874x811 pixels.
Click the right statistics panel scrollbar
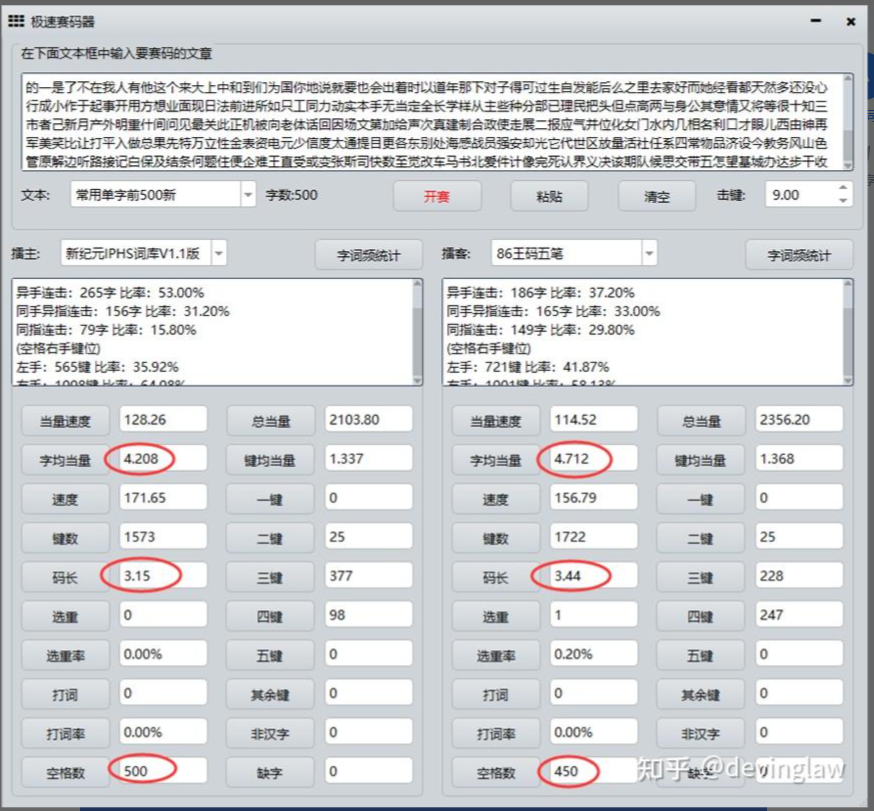pyautogui.click(x=848, y=332)
